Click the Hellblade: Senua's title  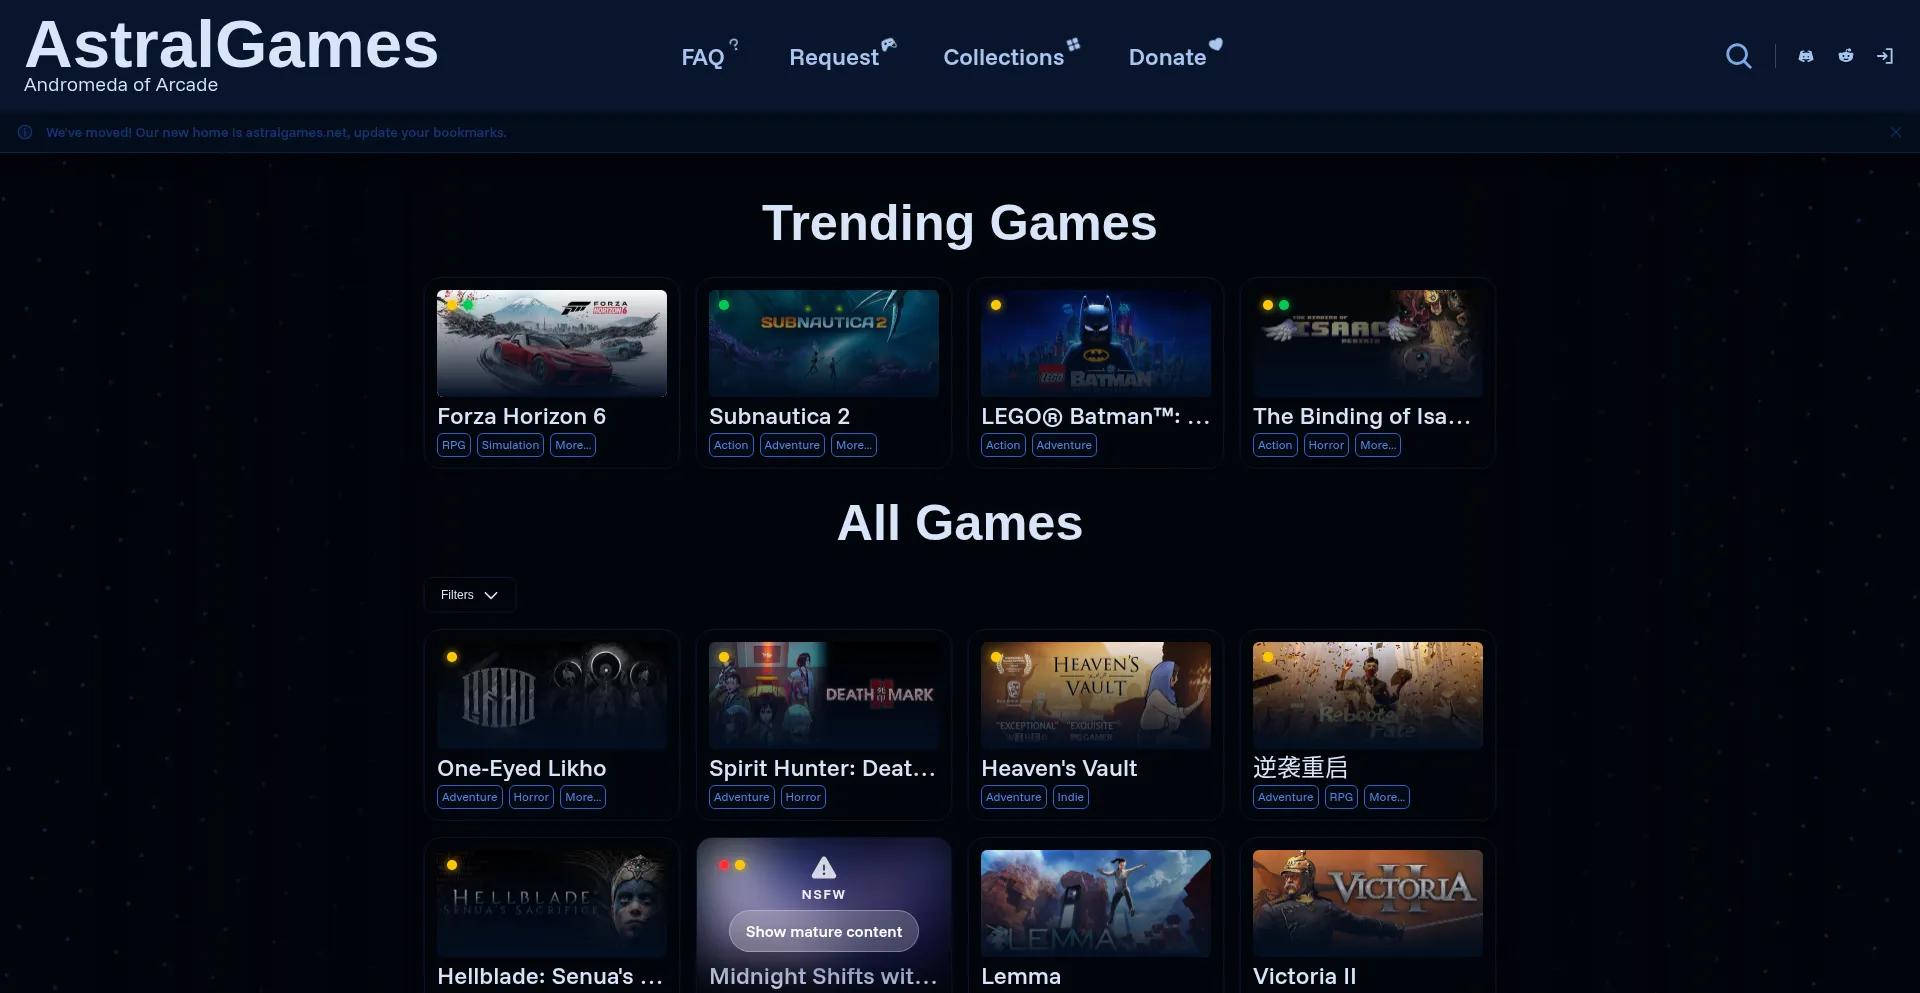pyautogui.click(x=550, y=976)
